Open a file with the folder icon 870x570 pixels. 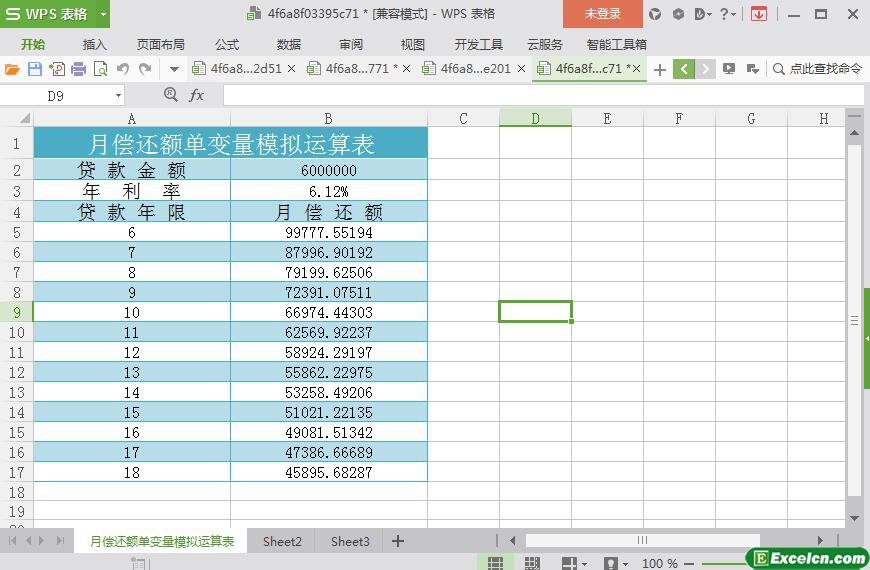point(12,69)
